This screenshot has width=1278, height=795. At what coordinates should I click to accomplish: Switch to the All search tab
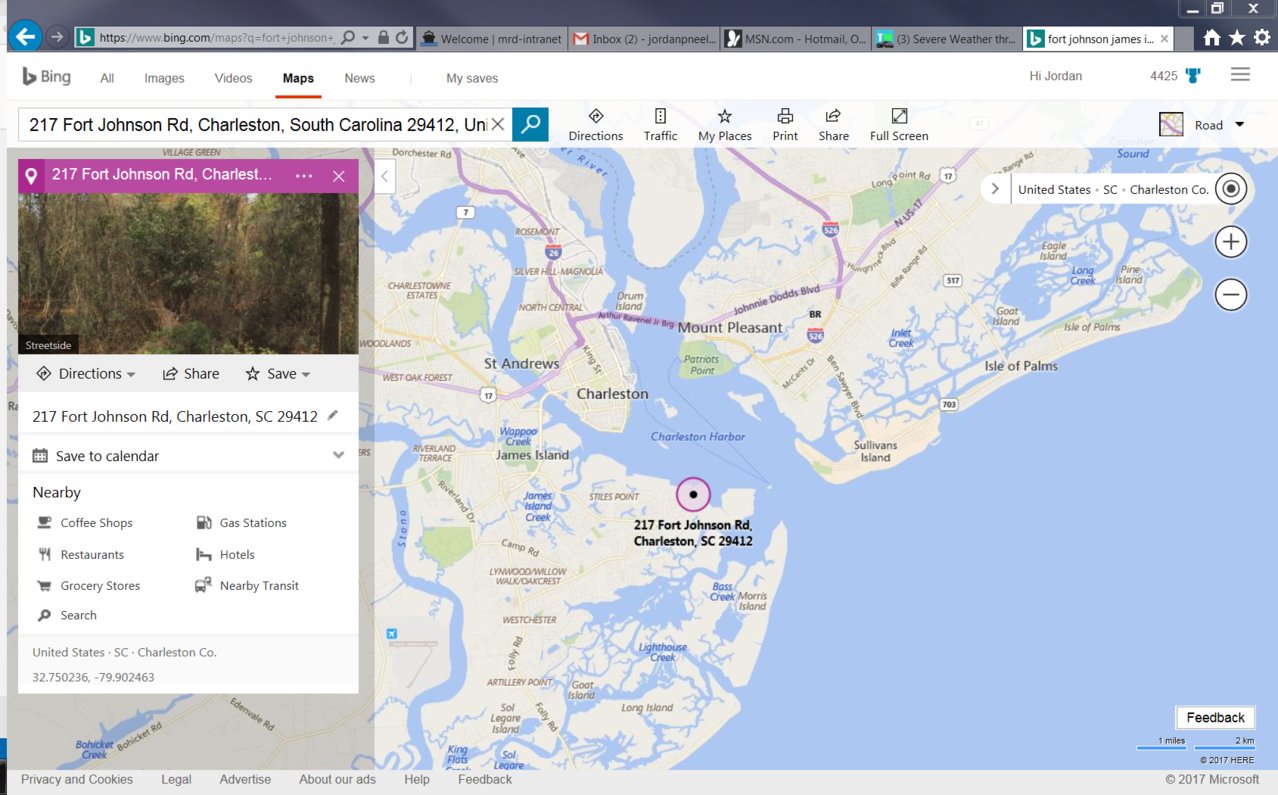[107, 78]
